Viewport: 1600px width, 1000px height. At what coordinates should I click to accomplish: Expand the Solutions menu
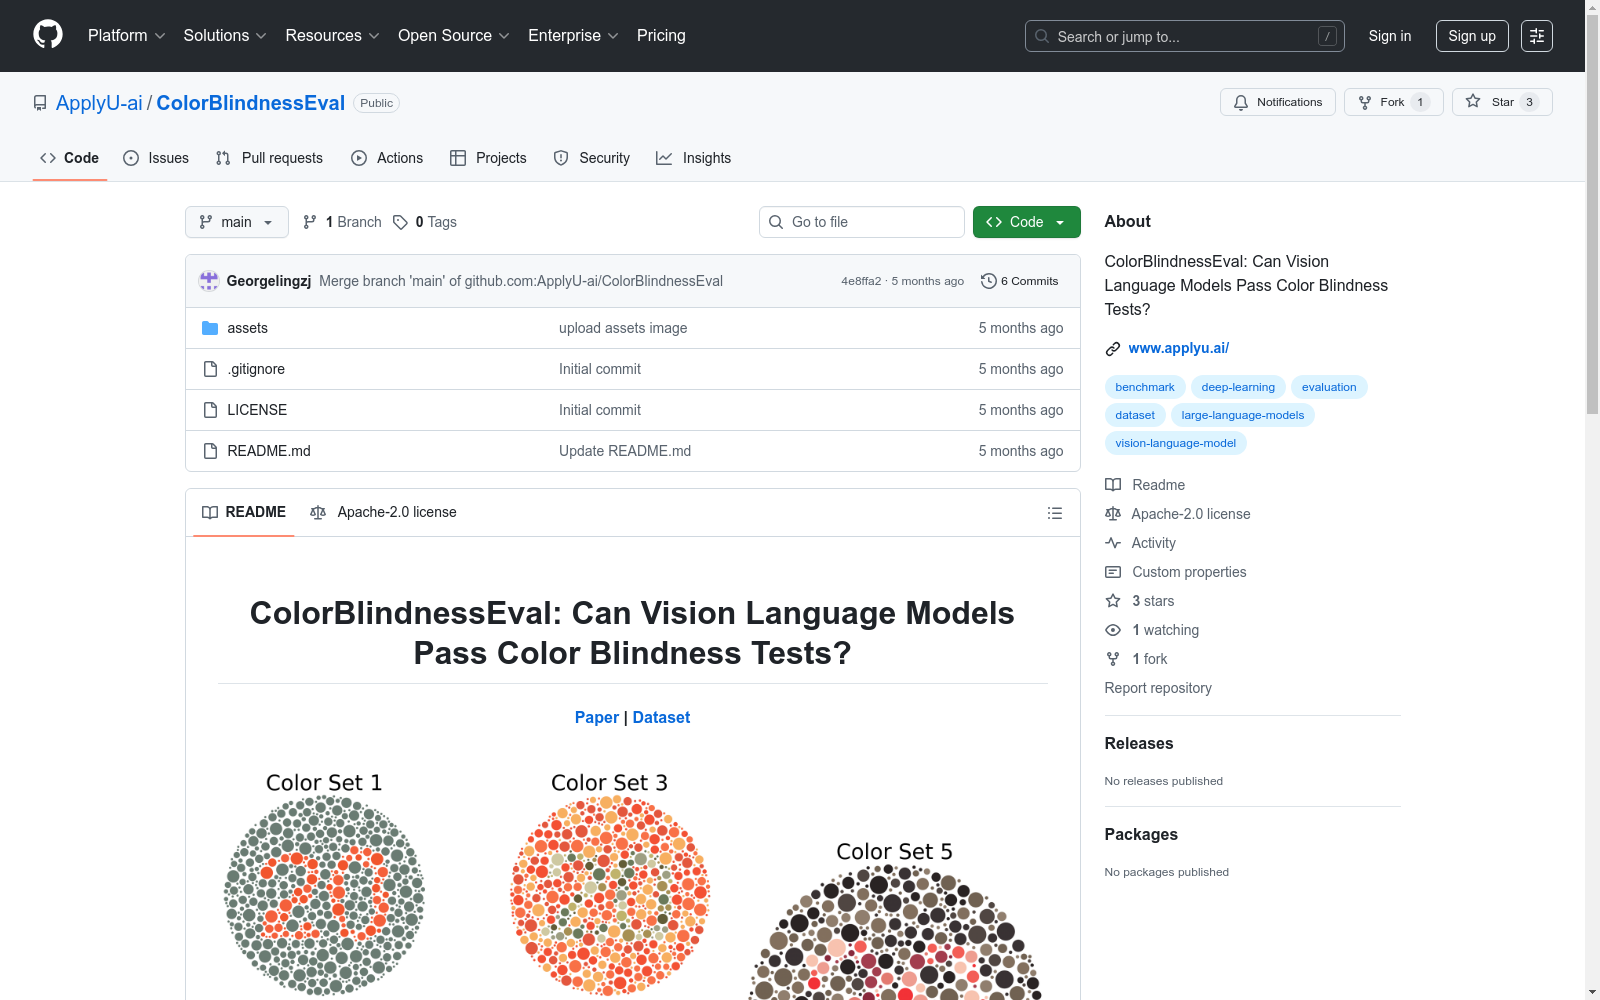point(225,36)
